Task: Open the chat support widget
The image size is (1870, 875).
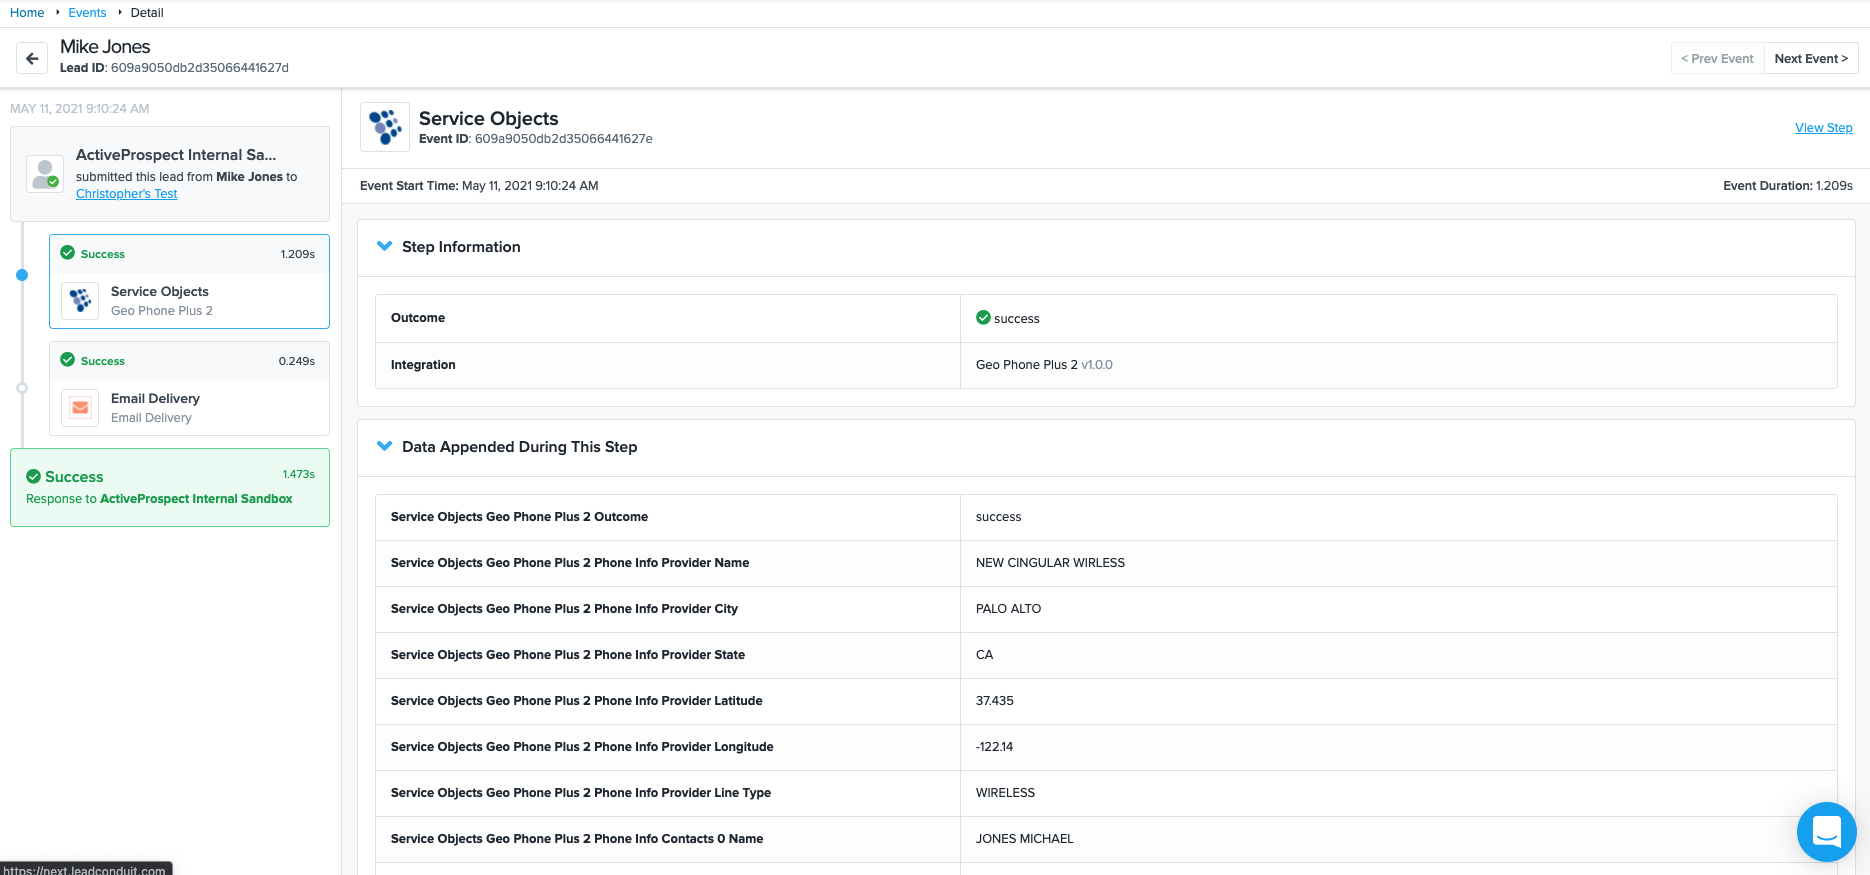Action: pyautogui.click(x=1826, y=831)
